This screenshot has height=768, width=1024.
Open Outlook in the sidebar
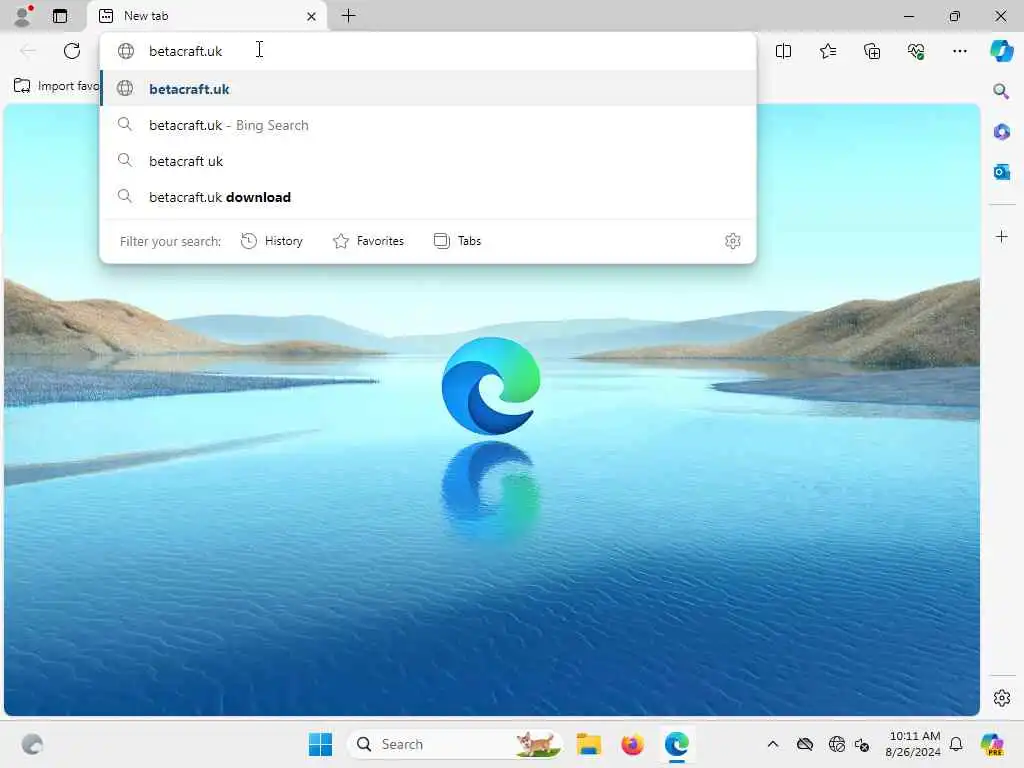coord(1001,172)
